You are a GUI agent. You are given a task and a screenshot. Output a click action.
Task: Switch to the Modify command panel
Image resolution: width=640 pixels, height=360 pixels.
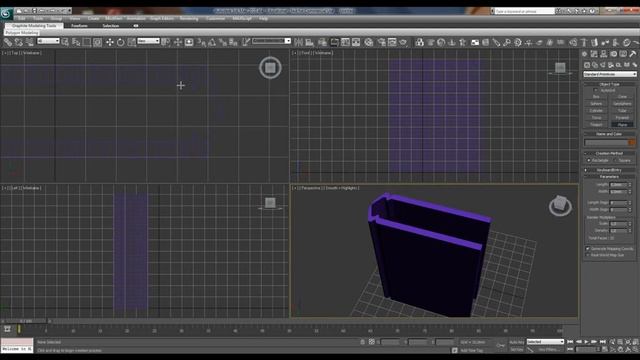(594, 53)
